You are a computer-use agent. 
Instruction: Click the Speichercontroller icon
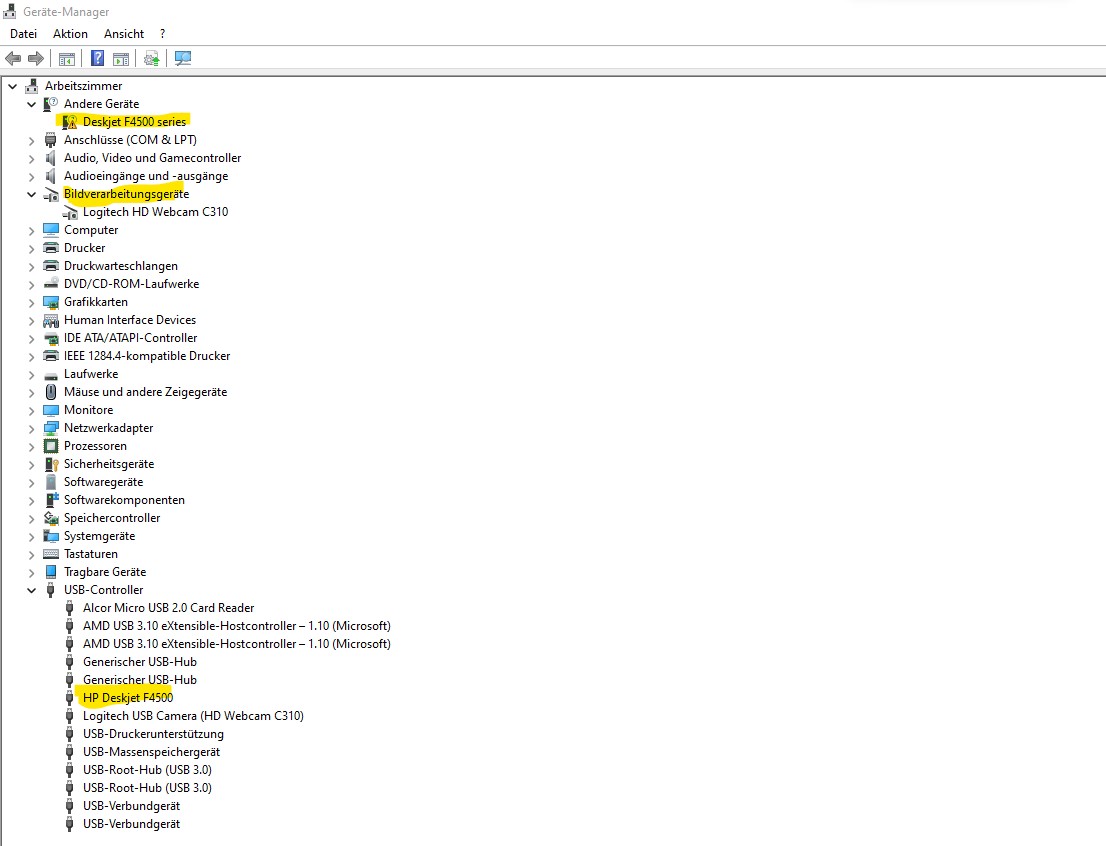[51, 518]
